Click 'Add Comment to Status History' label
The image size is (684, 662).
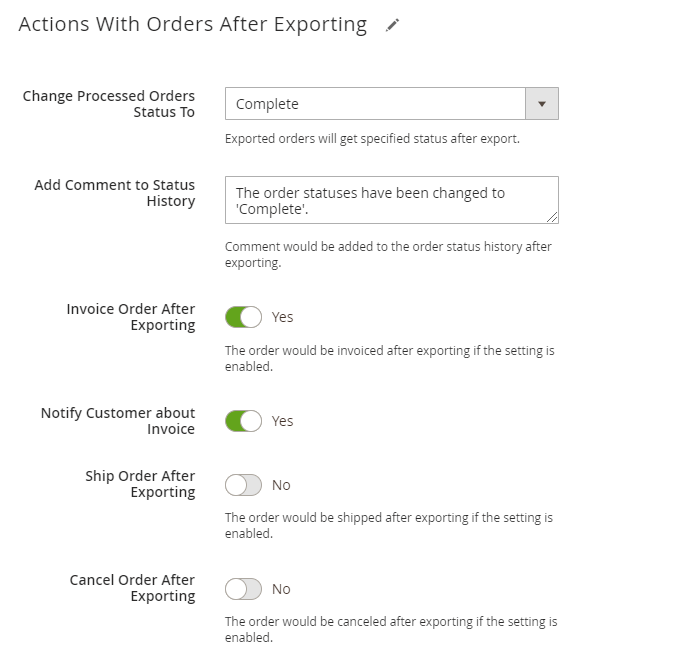[115, 193]
